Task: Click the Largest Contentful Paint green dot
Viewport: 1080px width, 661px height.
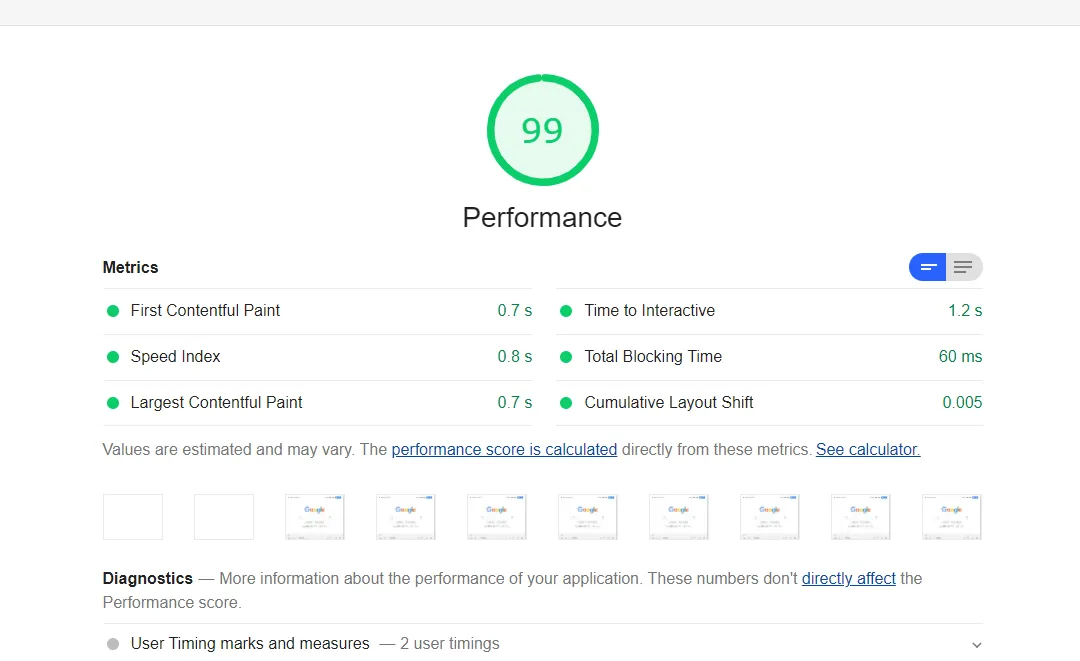Action: pyautogui.click(x=113, y=403)
